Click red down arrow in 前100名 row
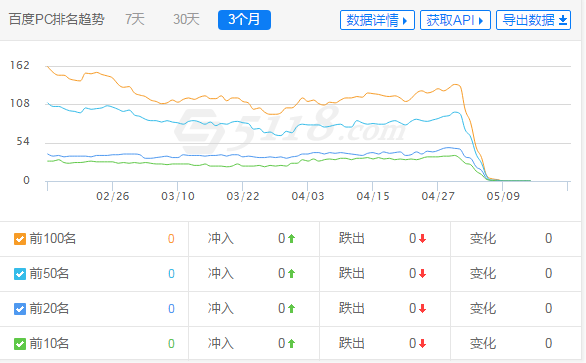 pyautogui.click(x=422, y=239)
